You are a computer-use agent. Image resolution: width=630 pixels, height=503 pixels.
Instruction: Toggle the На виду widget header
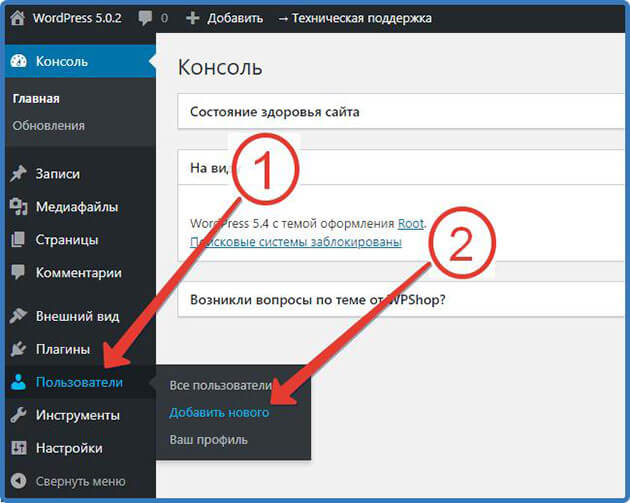pyautogui.click(x=401, y=167)
